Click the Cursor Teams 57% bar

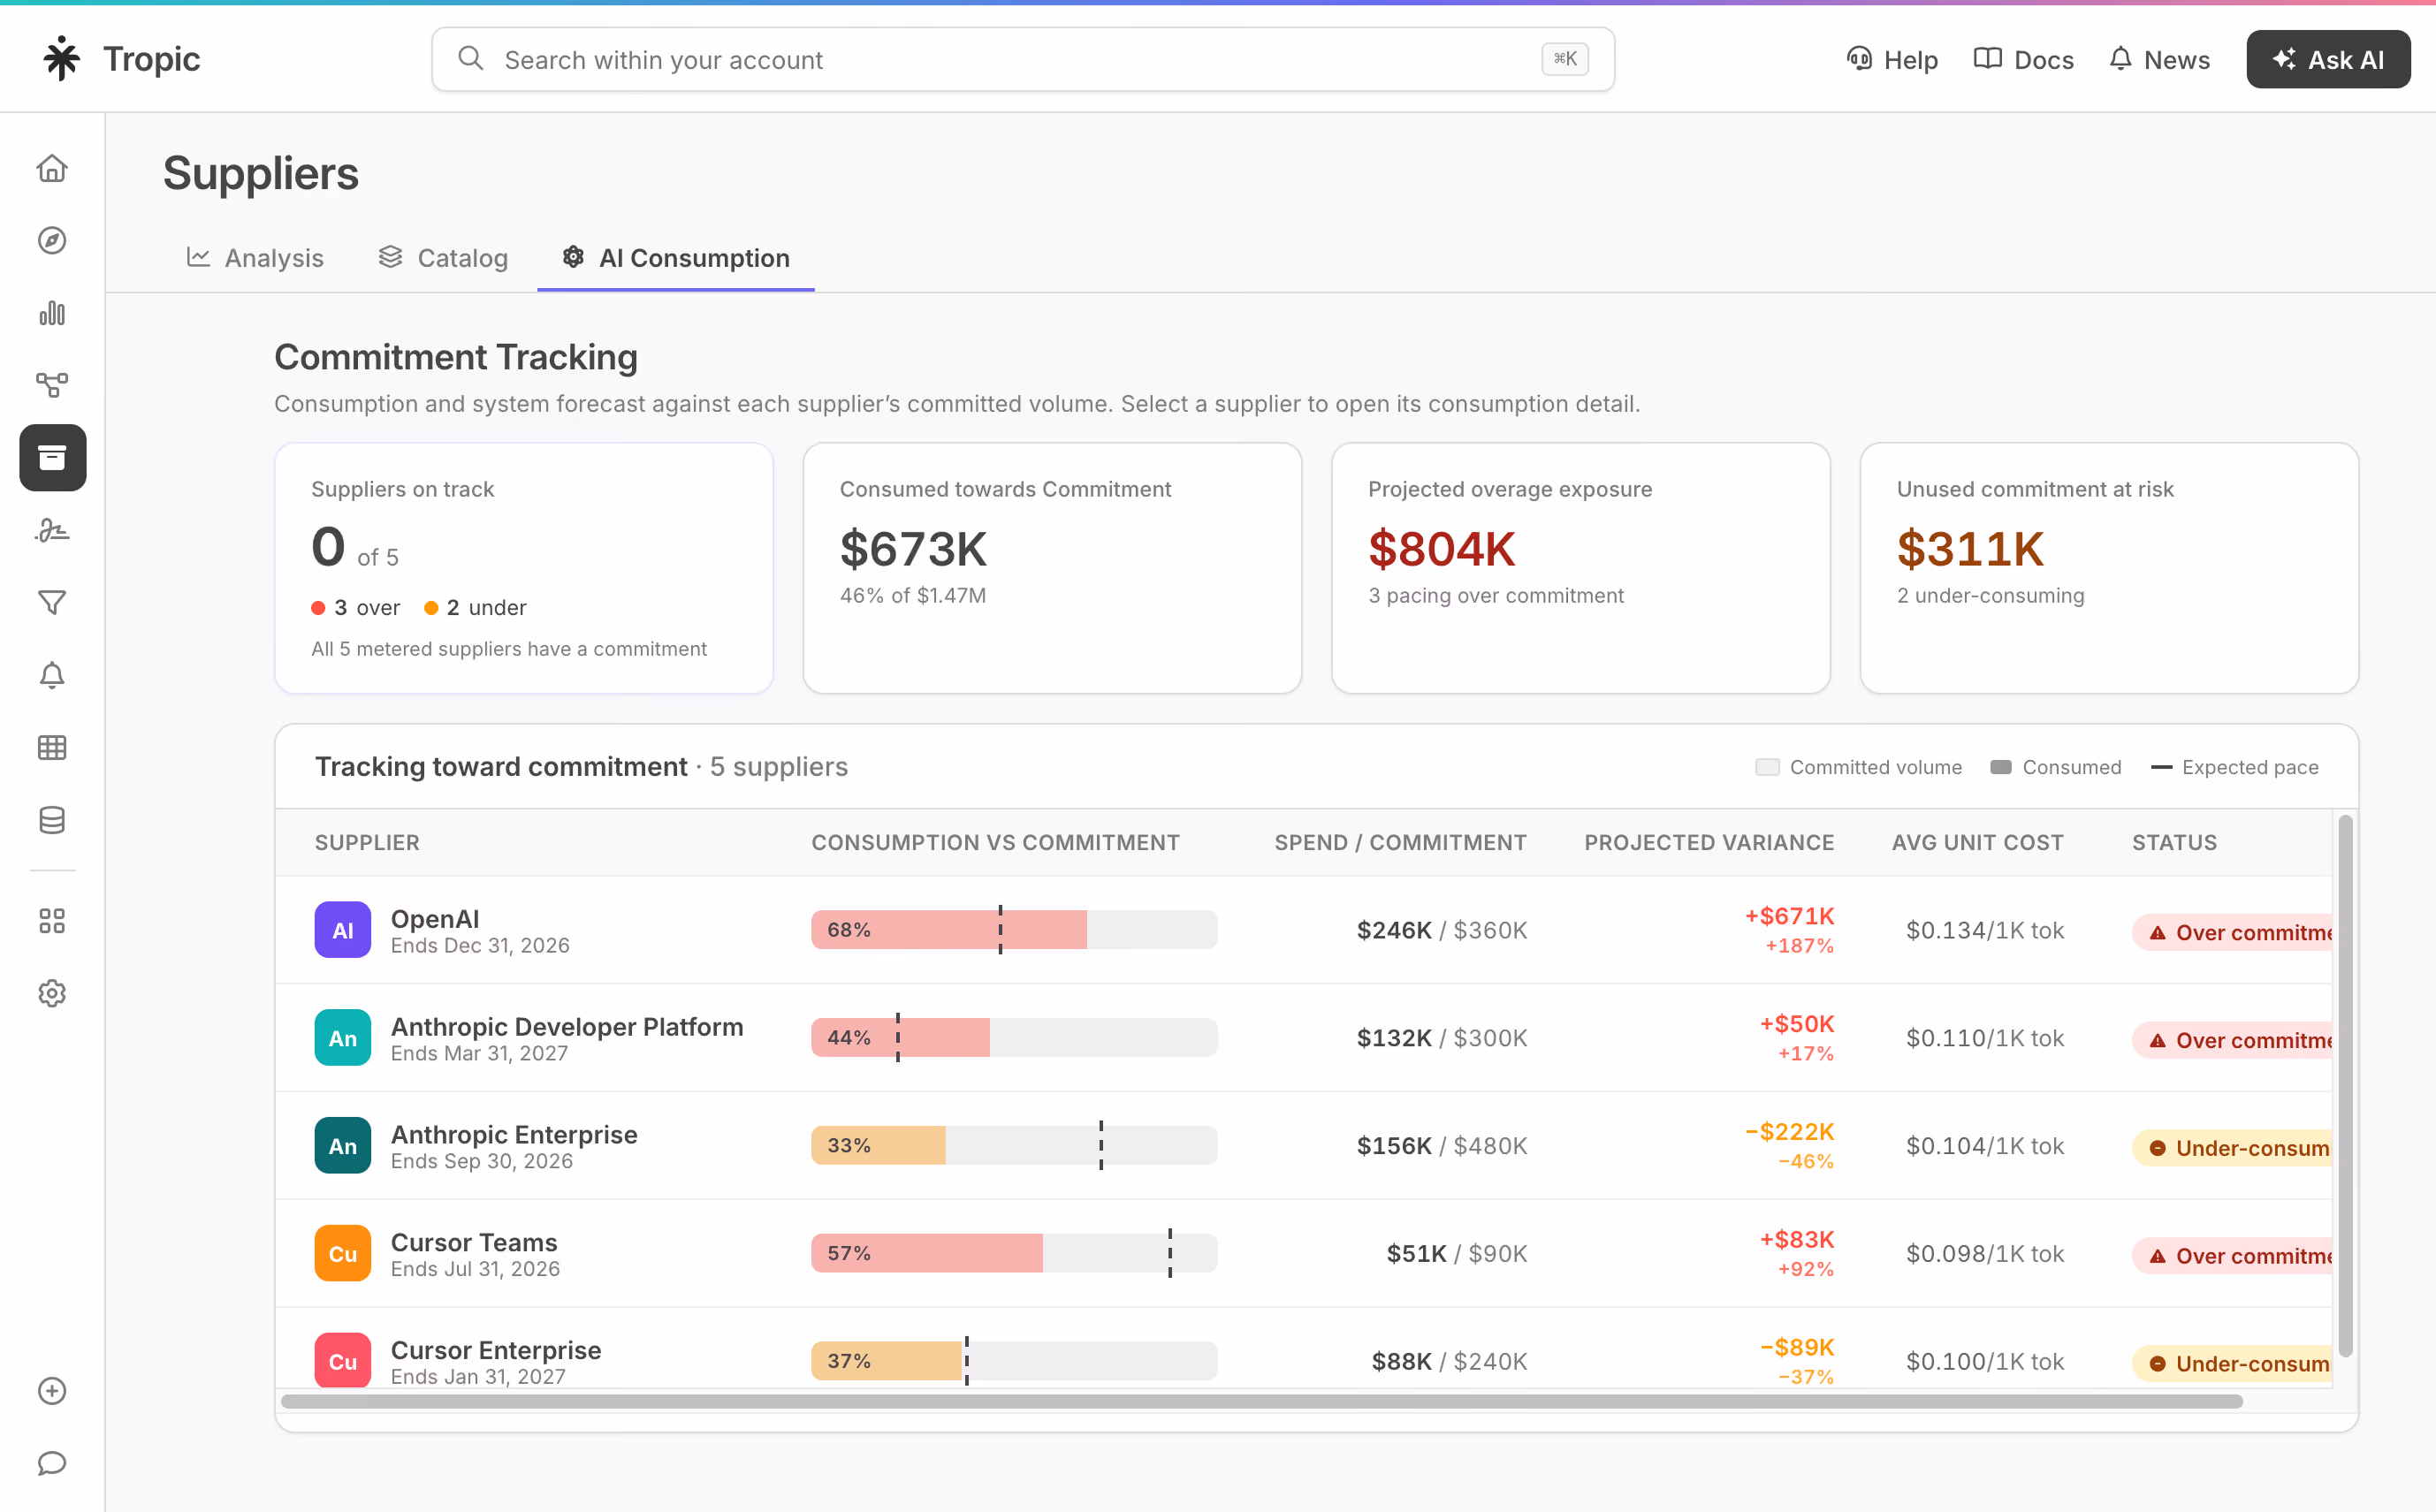[1014, 1253]
